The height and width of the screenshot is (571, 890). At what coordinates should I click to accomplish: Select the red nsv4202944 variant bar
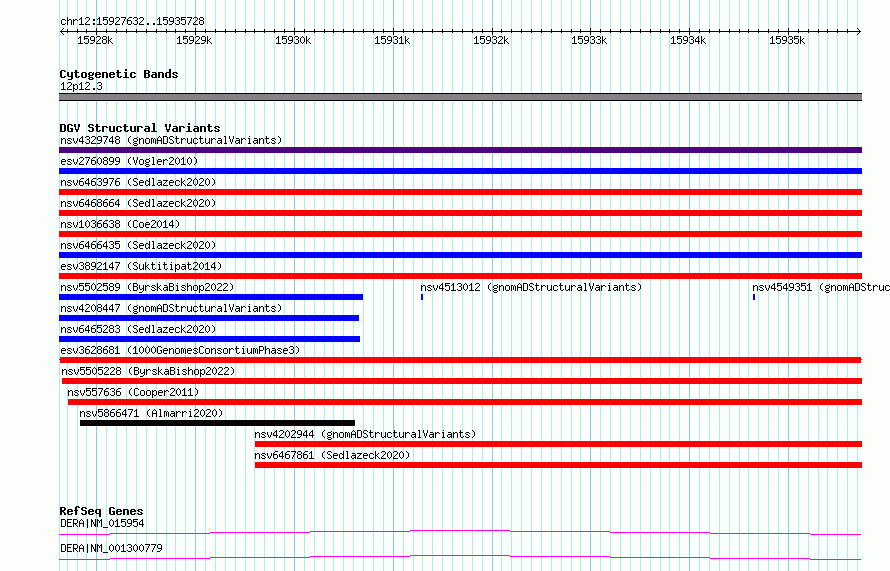click(559, 444)
